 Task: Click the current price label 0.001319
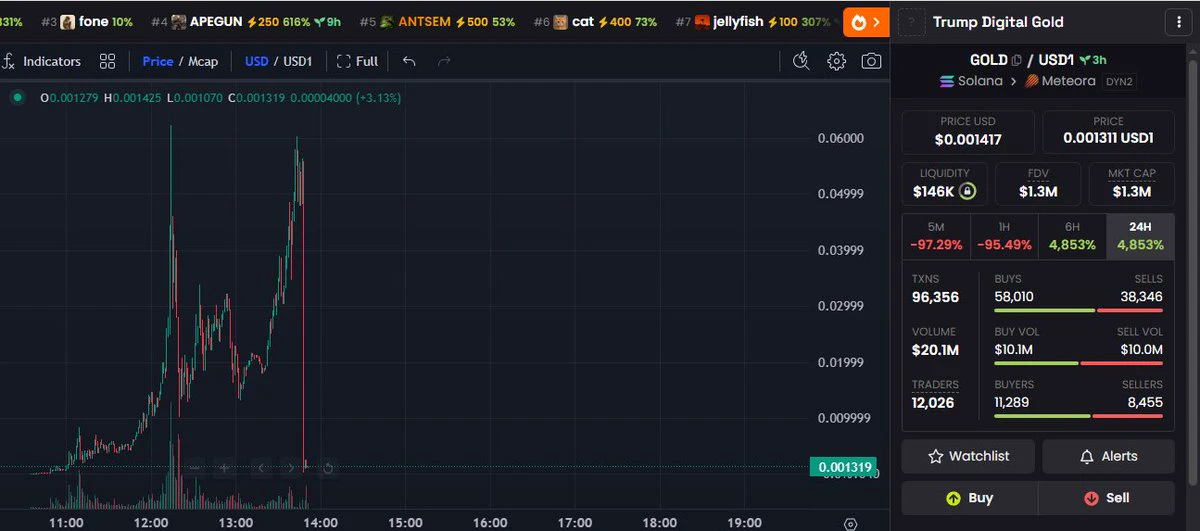[845, 467]
